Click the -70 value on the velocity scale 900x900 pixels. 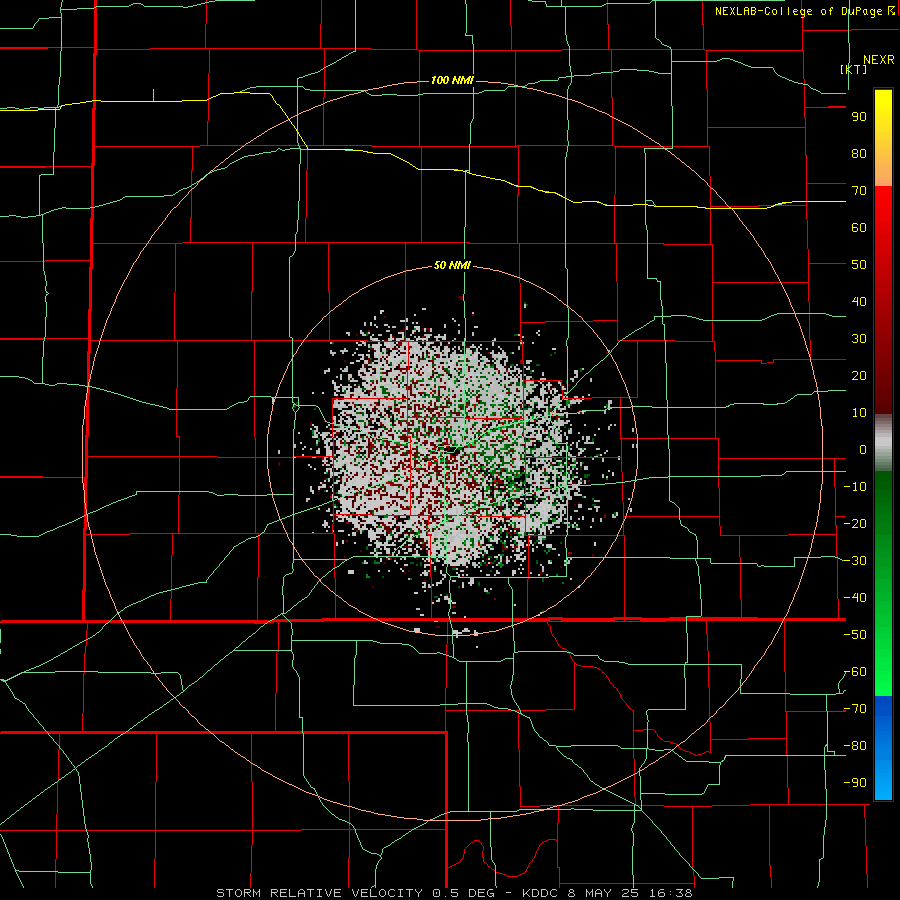tap(855, 709)
